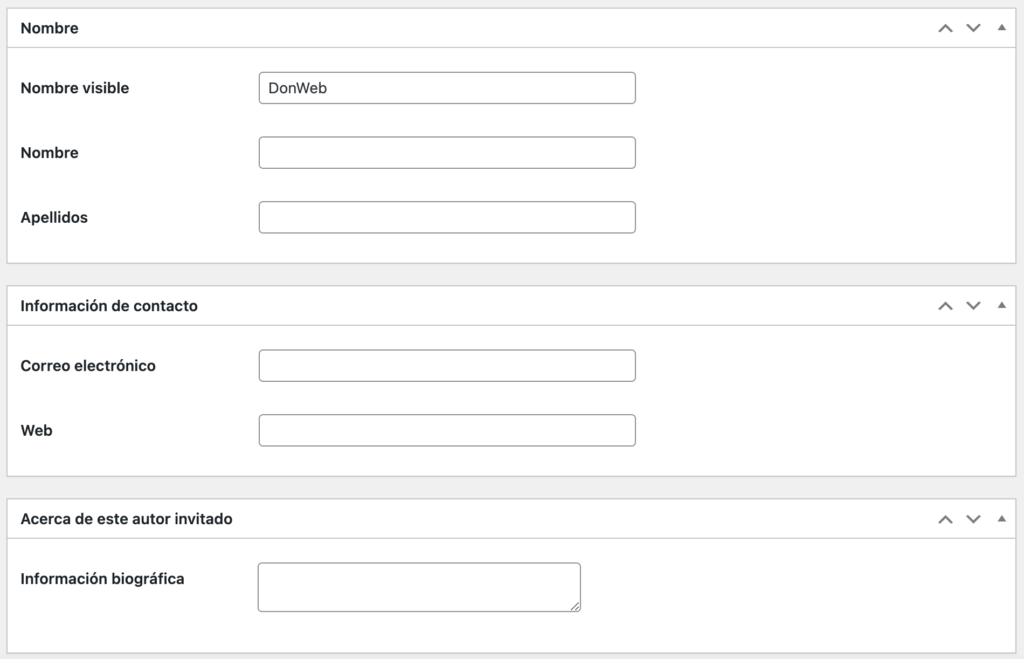Image resolution: width=1024 pixels, height=659 pixels.
Task: Click the move-up arrow on Acerca de este autor invitado
Action: 944,519
